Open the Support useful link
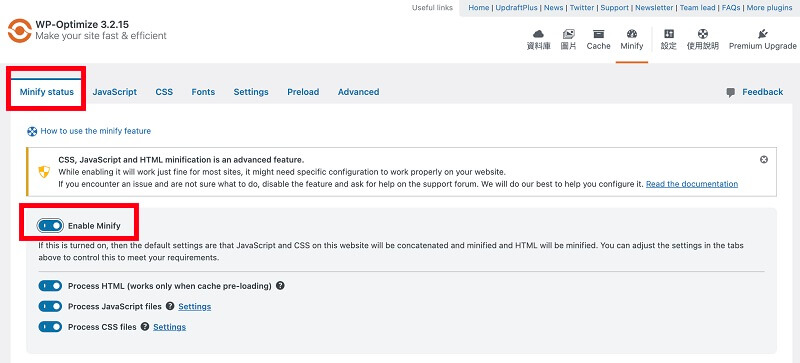 [615, 8]
